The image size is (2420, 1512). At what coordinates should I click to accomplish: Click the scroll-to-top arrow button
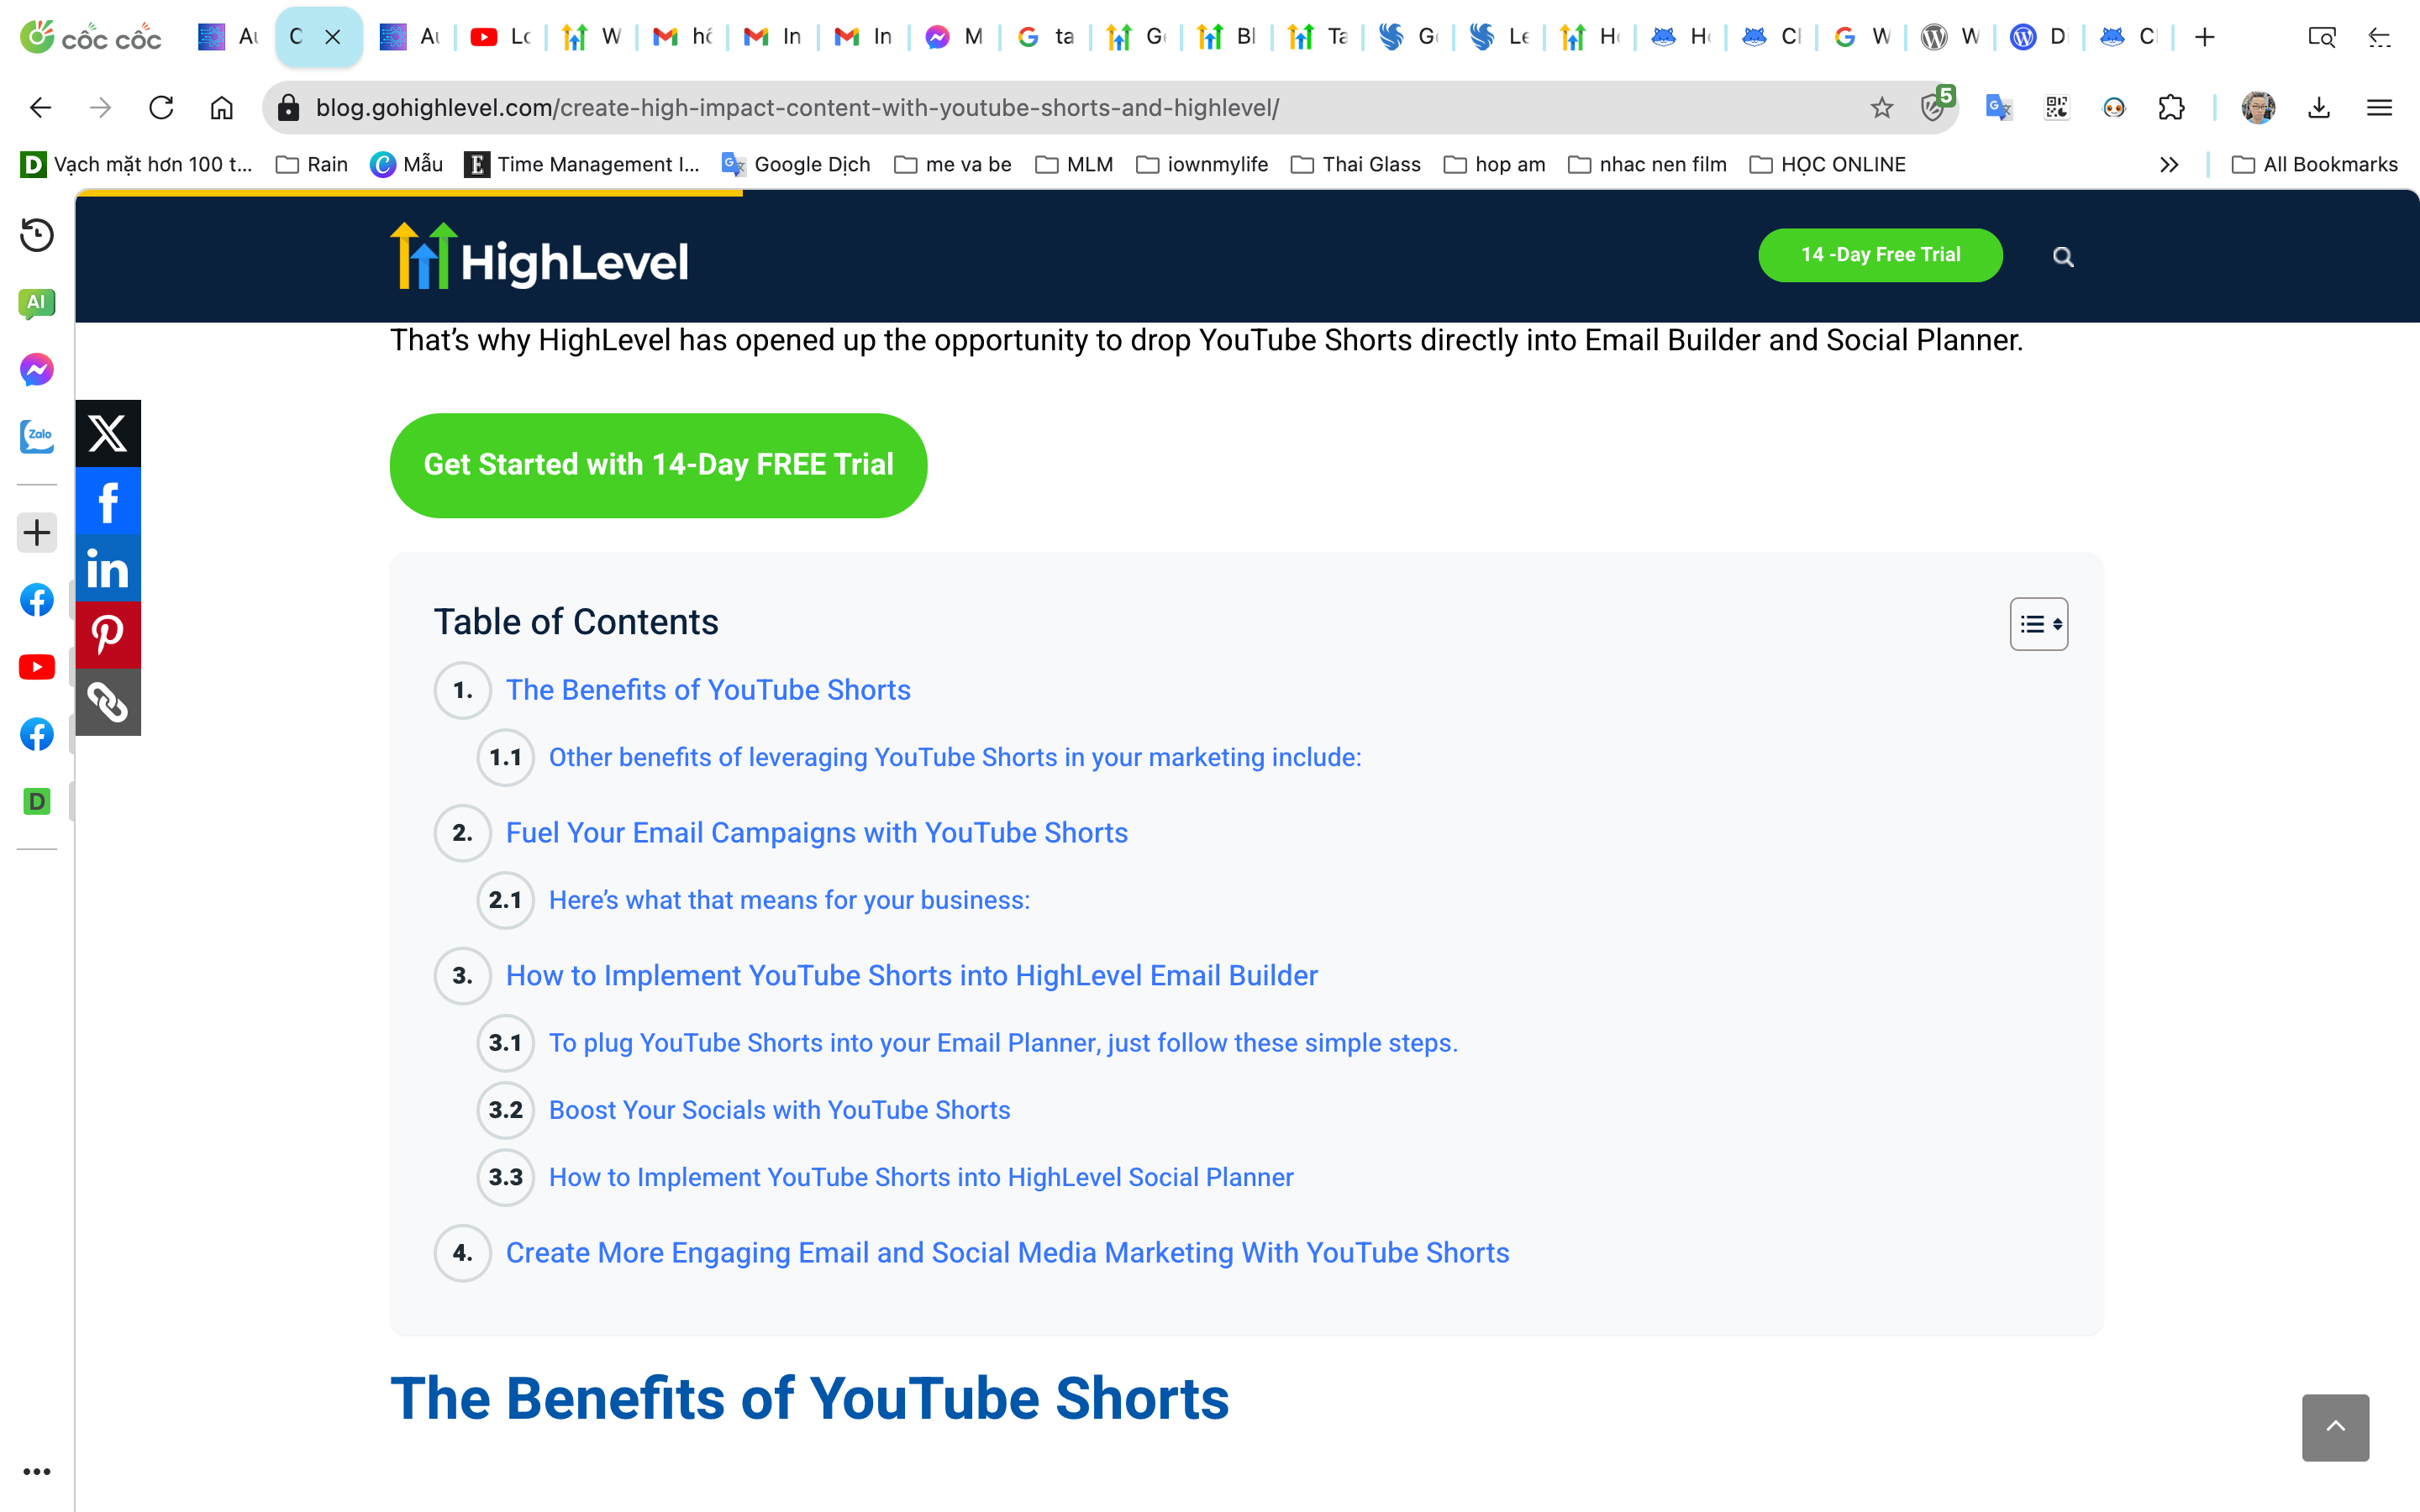[2335, 1427]
